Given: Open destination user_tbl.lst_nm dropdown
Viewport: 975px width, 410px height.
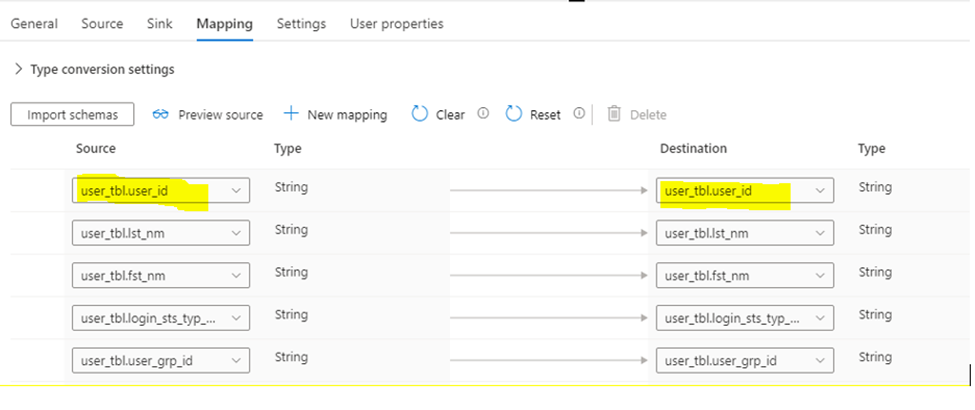Looking at the screenshot, I should click(820, 233).
